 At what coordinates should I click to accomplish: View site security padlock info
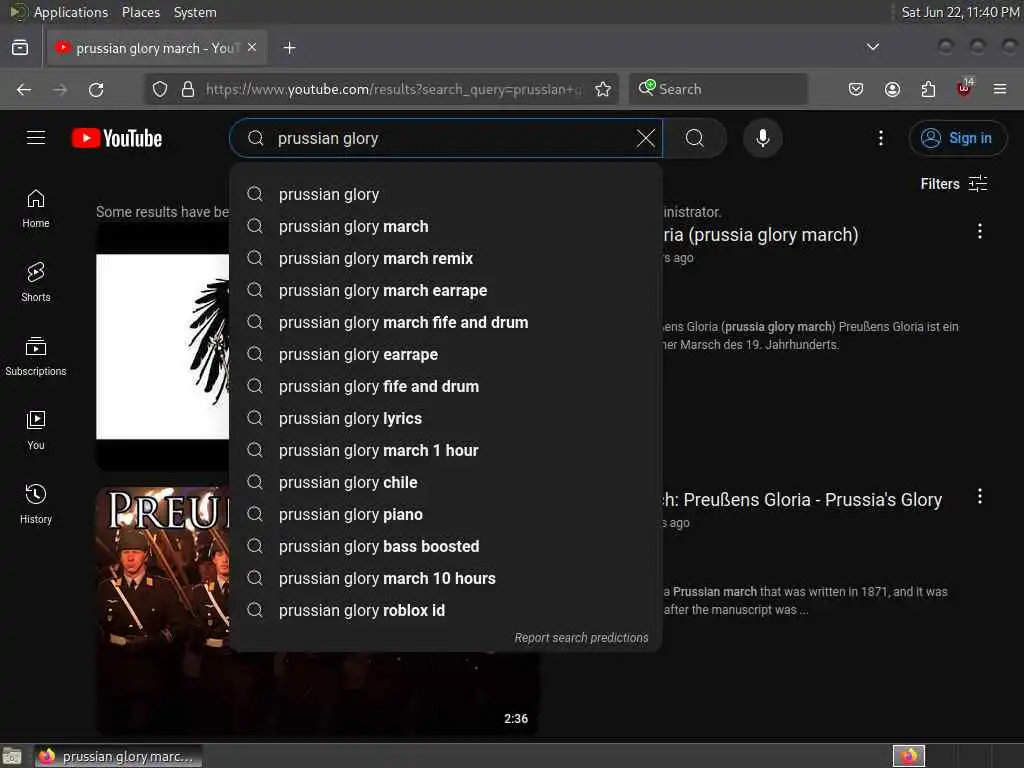(188, 89)
